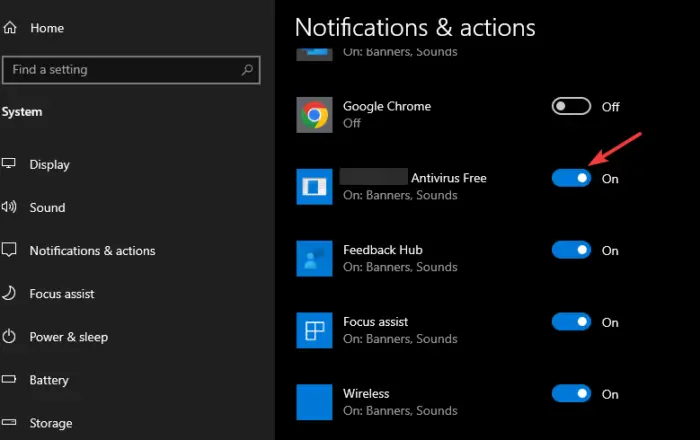Click the Battery icon in sidebar
Screen dimensions: 700x440
[x=9, y=379]
